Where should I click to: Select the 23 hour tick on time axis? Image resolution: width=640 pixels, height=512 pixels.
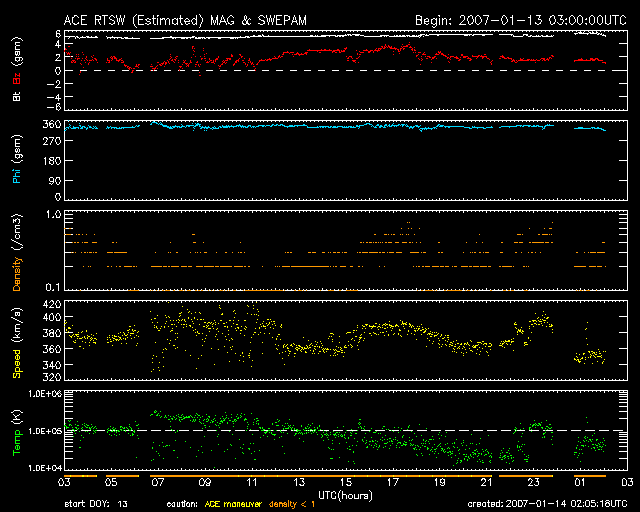(531, 481)
